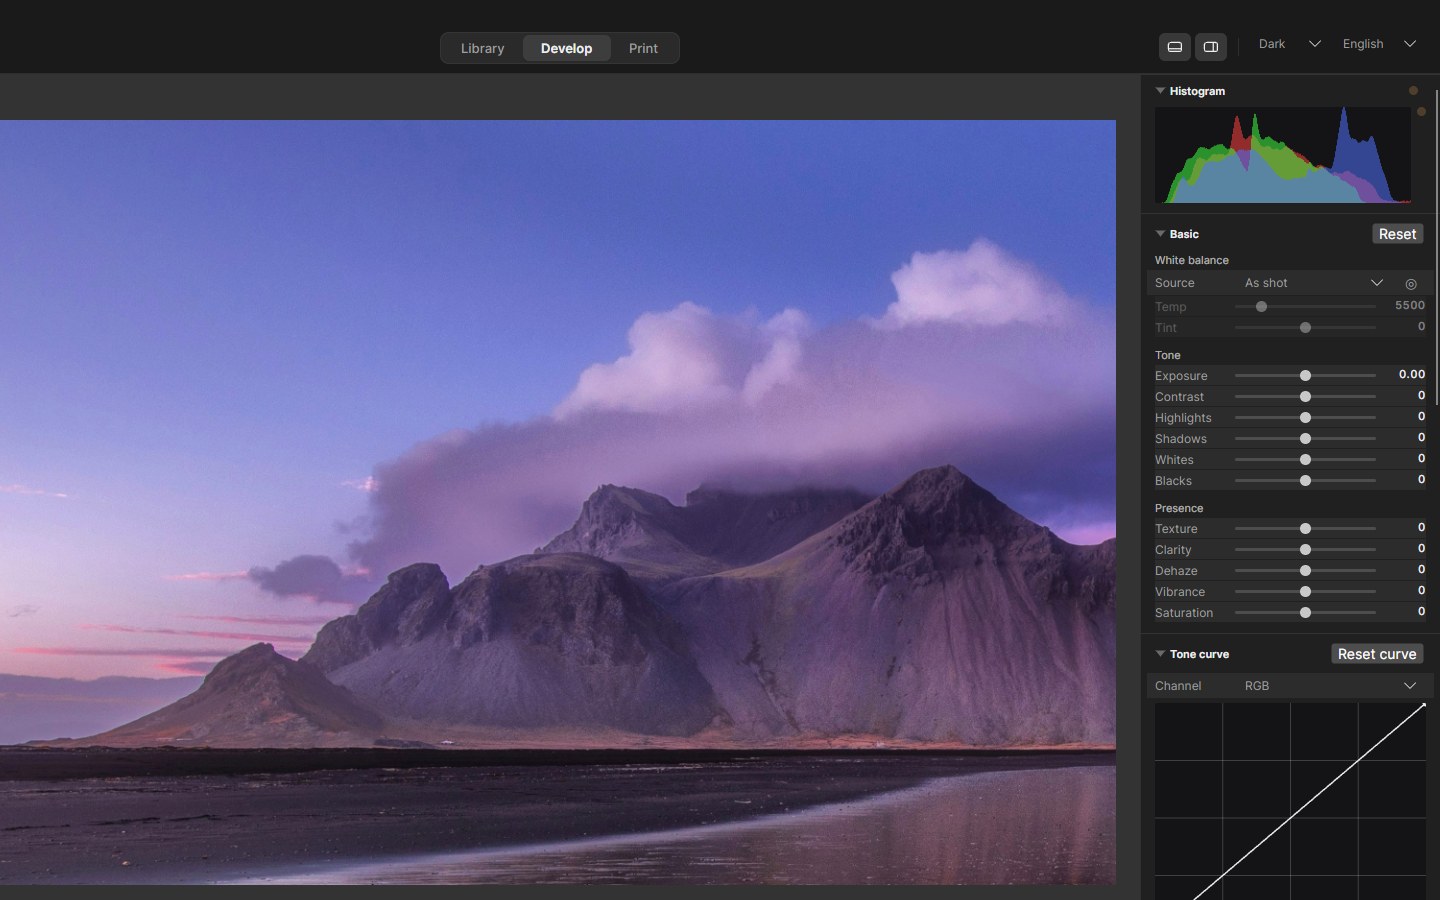Click the right panel vertical scrollbar
Screen dimensions: 1440x900
(1437, 248)
